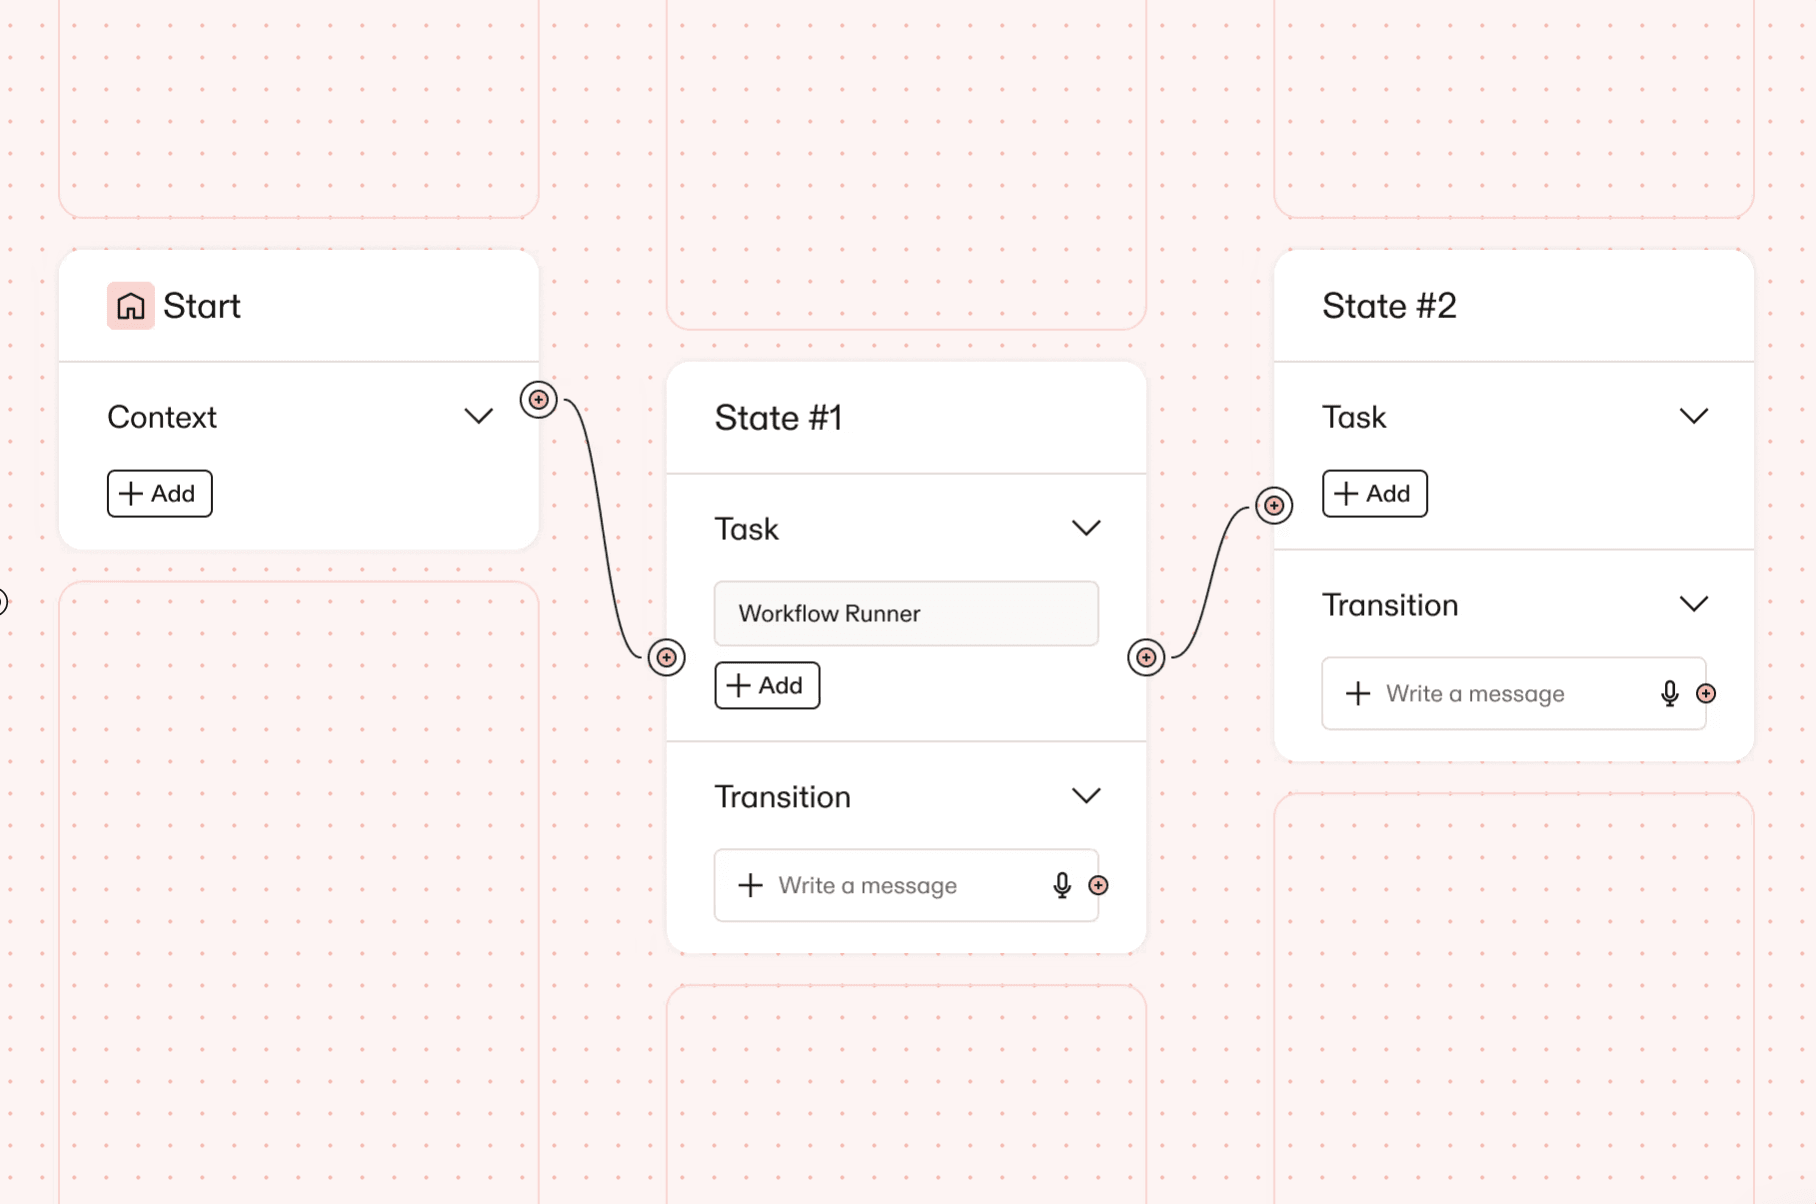This screenshot has width=1816, height=1204.
Task: Collapse the Task section in State #1
Action: click(1086, 528)
